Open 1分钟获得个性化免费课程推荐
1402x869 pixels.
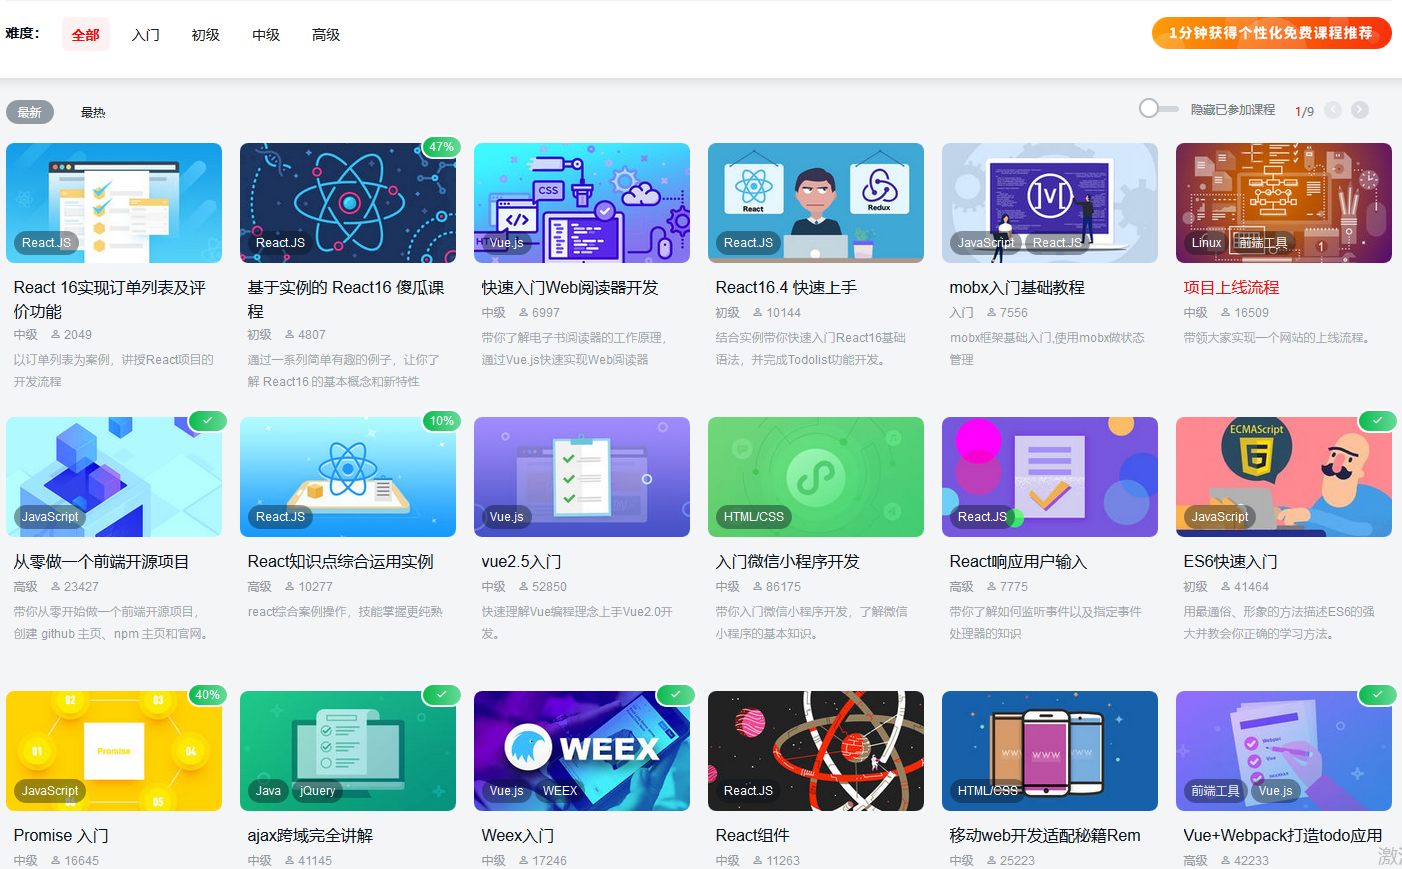(1271, 33)
